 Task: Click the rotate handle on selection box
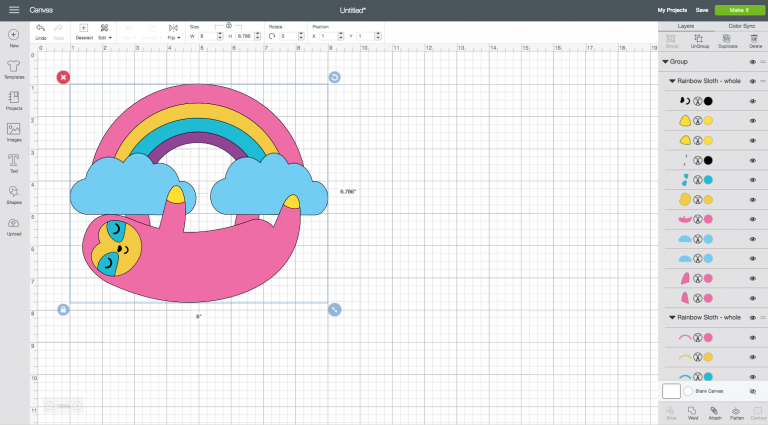(335, 77)
